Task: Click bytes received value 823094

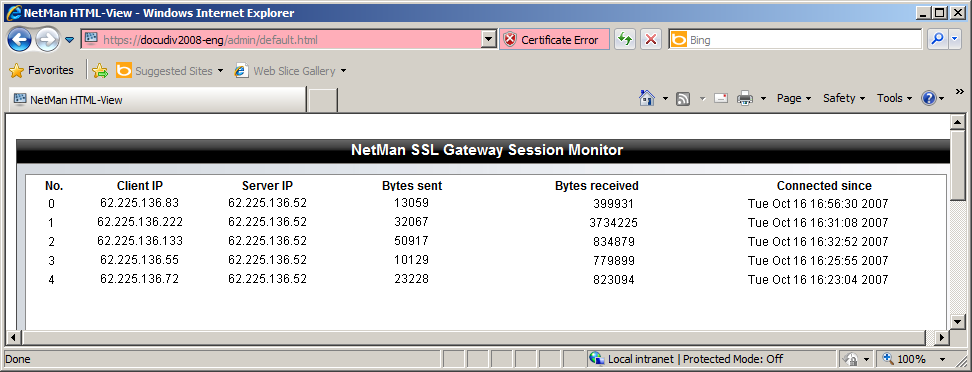Action: click(614, 280)
